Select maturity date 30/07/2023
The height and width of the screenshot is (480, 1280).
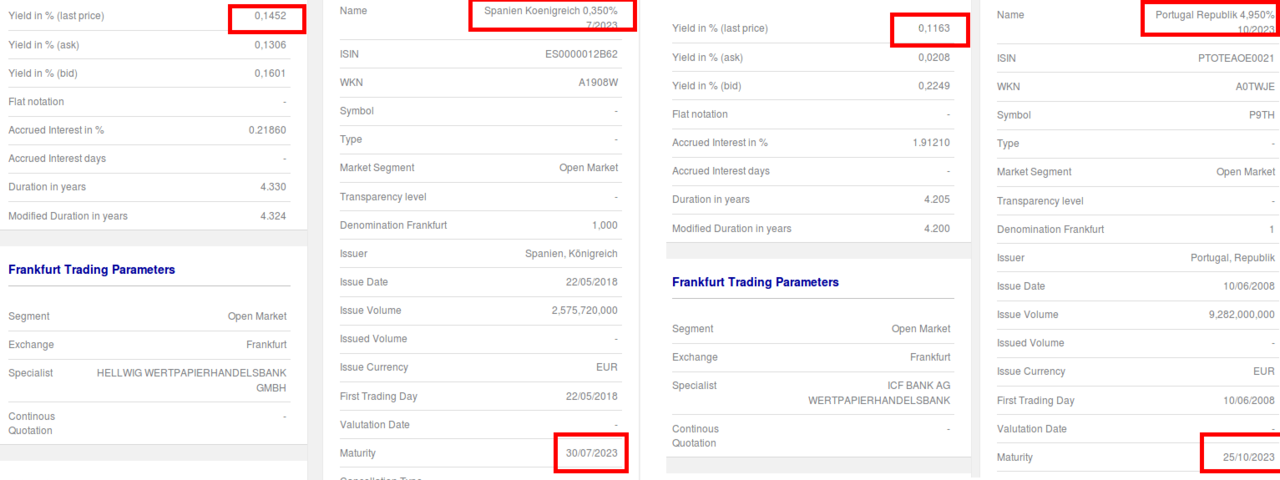[591, 453]
